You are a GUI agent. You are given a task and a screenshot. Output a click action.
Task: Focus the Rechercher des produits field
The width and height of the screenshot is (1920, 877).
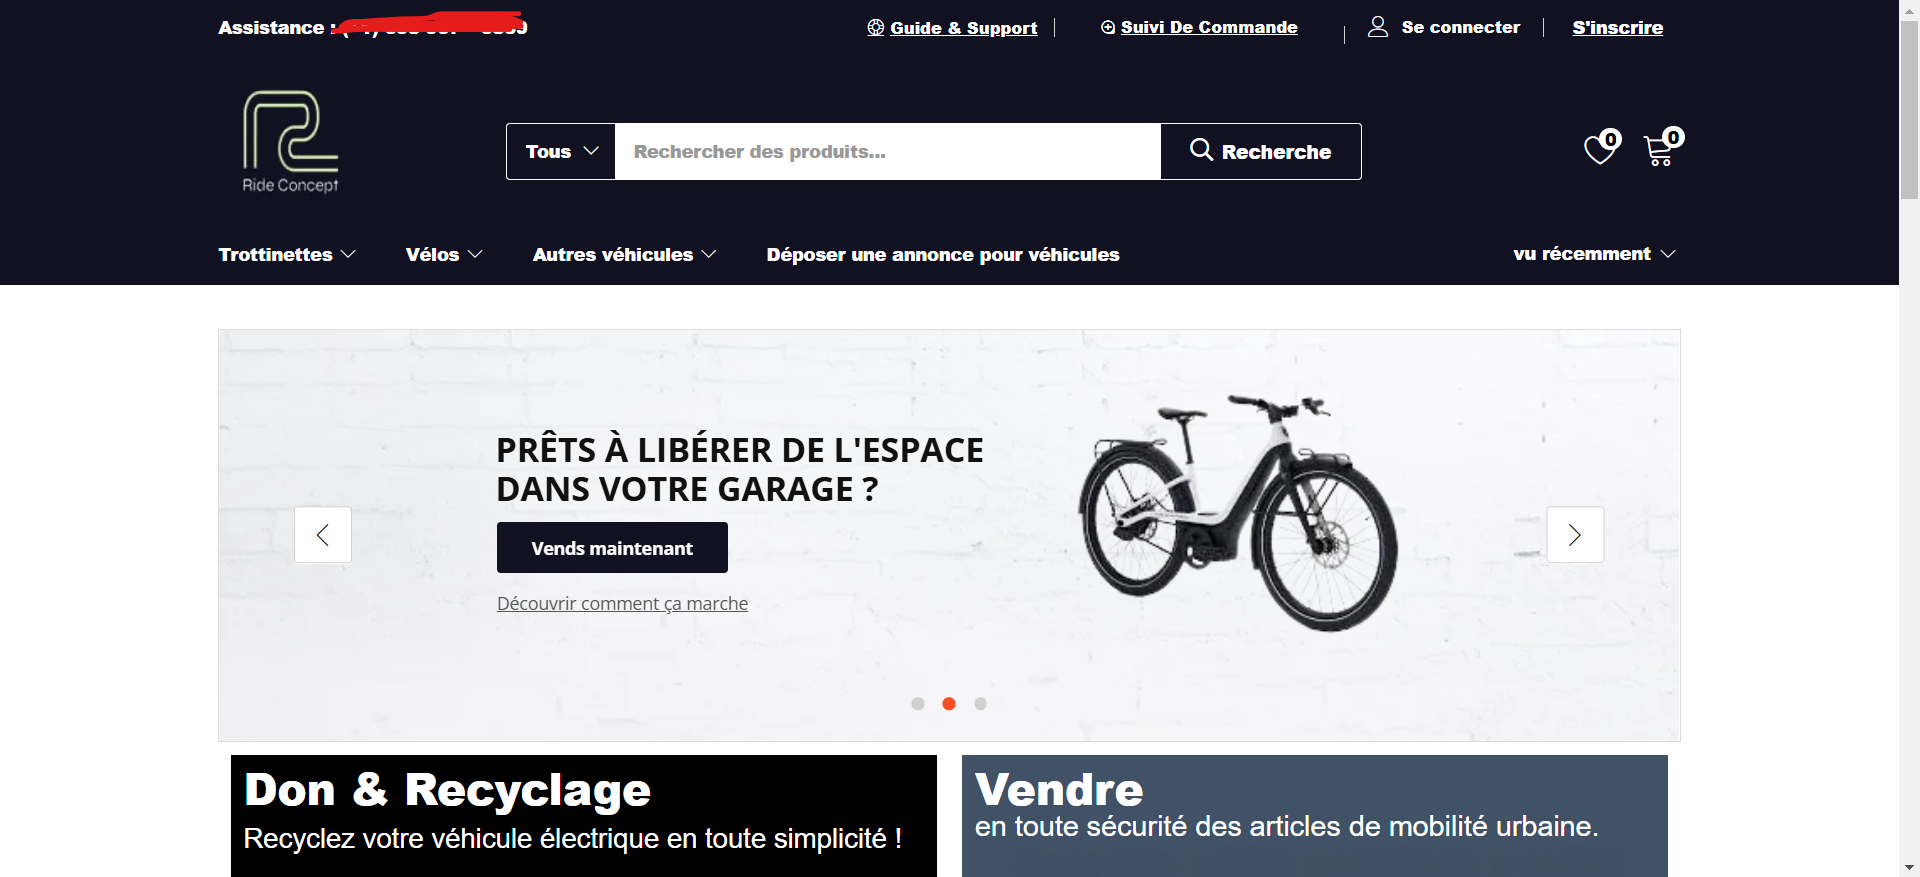[888, 152]
